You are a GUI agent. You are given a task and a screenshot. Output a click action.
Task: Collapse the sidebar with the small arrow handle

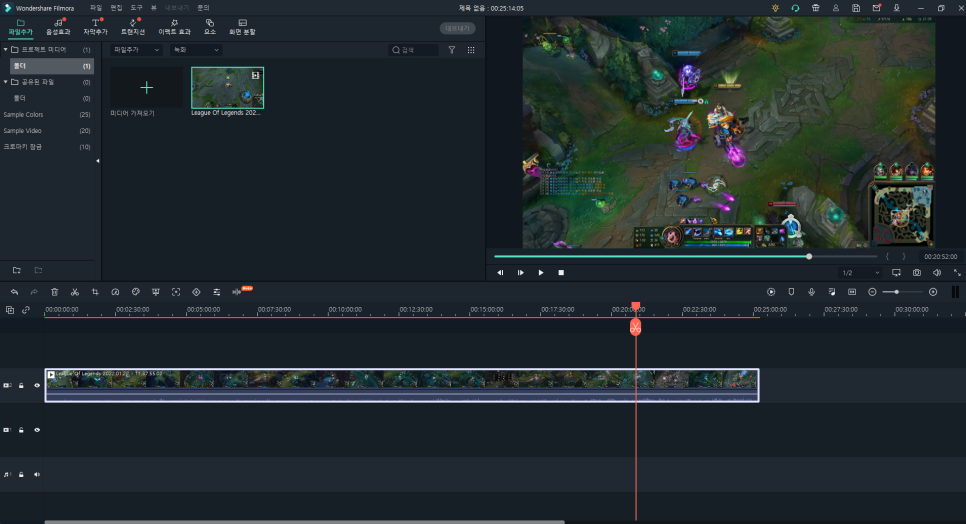tap(97, 161)
